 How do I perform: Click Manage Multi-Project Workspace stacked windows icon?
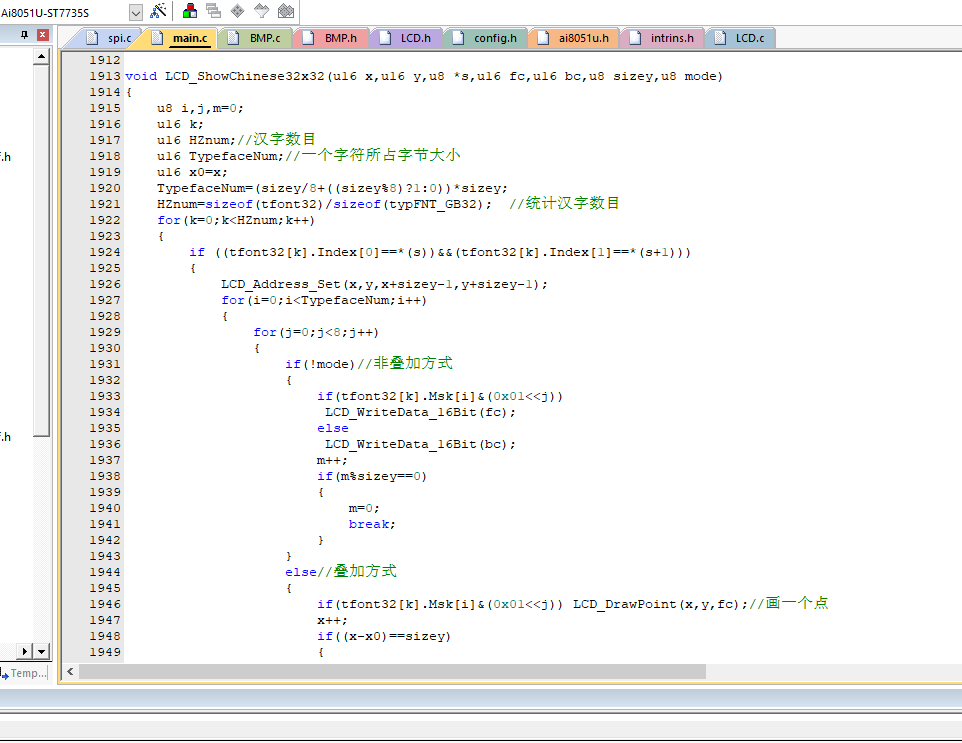214,10
